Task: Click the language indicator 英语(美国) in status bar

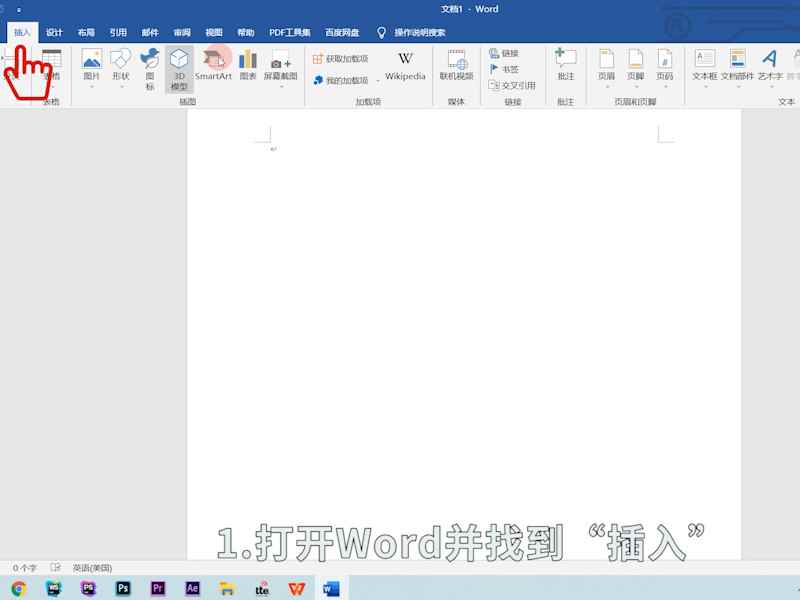Action: [x=92, y=567]
